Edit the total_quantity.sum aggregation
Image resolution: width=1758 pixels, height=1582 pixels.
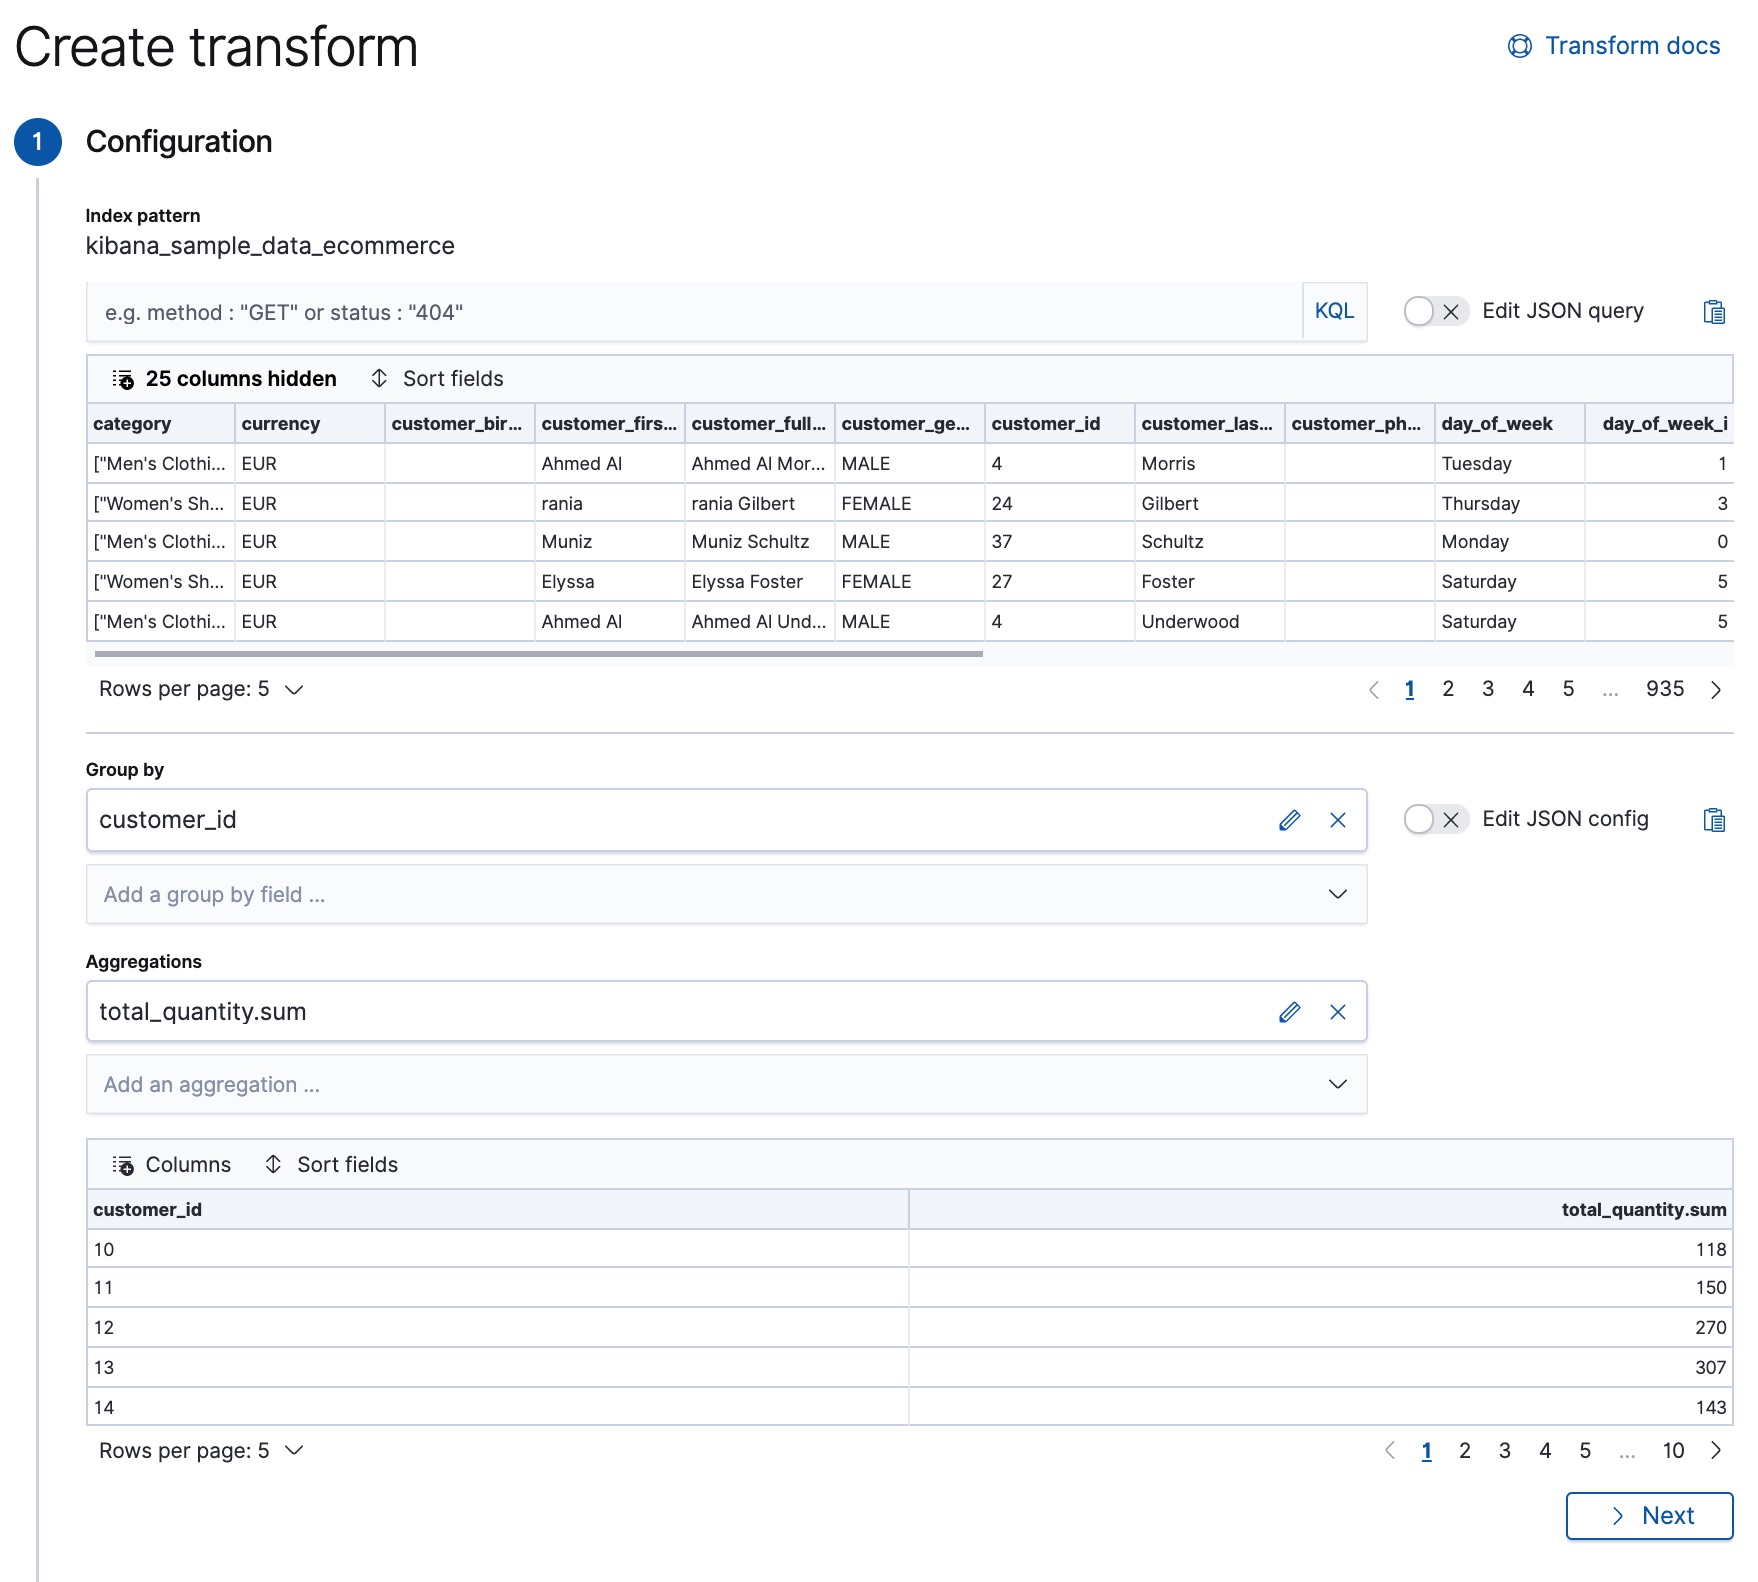point(1290,1011)
